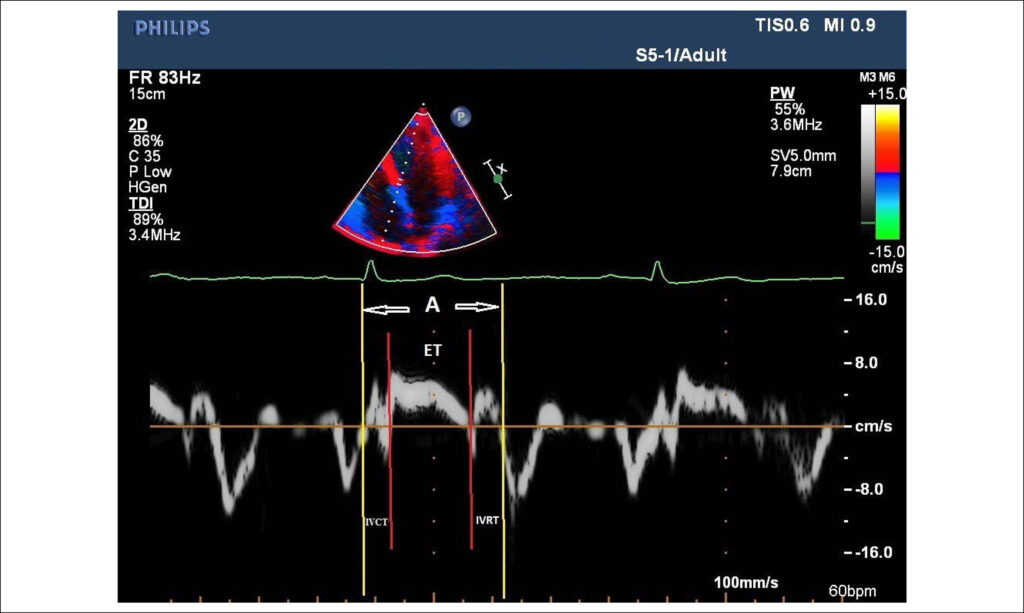Click the S5-1/Adult transducer preset text
This screenshot has height=613, width=1024.
click(681, 55)
